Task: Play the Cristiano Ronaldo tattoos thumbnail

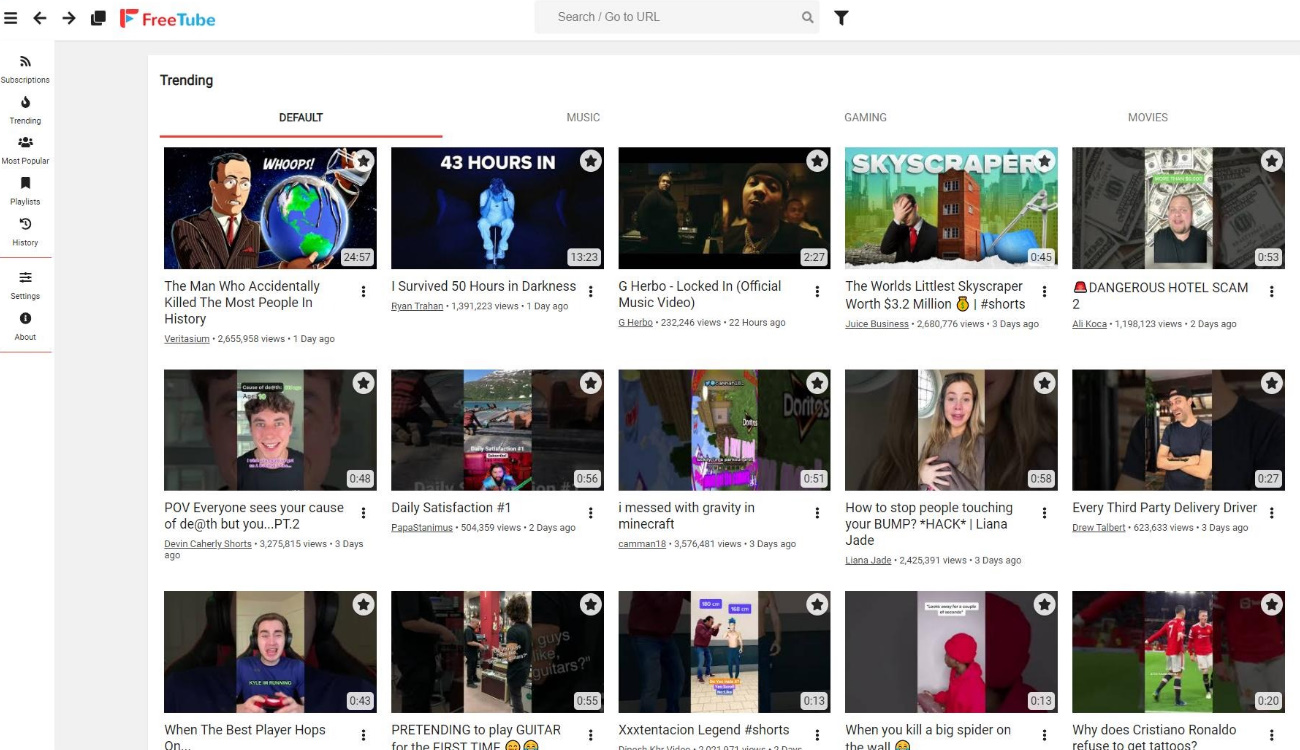Action: click(x=1178, y=651)
